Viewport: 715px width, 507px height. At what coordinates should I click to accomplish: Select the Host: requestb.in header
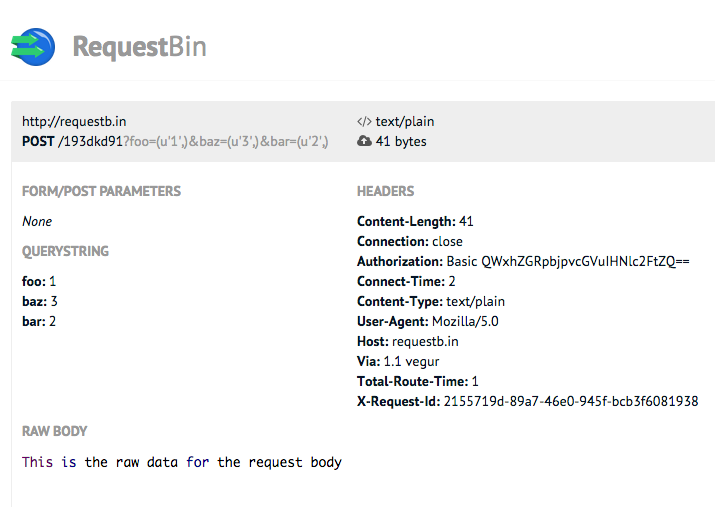point(408,341)
